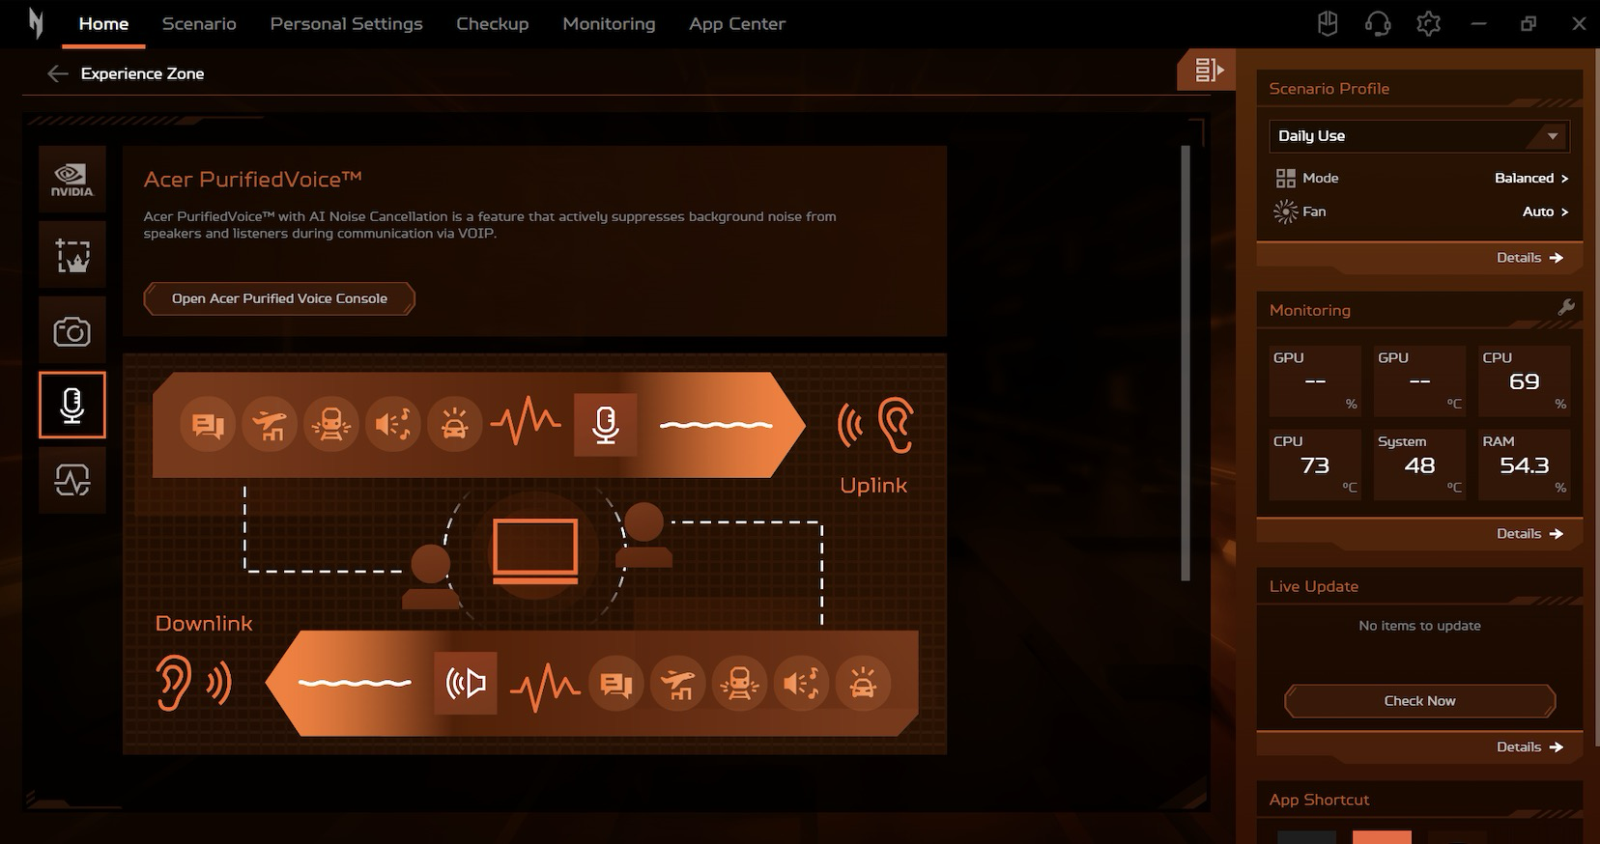1600x844 pixels.
Task: Open the Daily Use scenario profile dropdown
Action: click(1419, 136)
